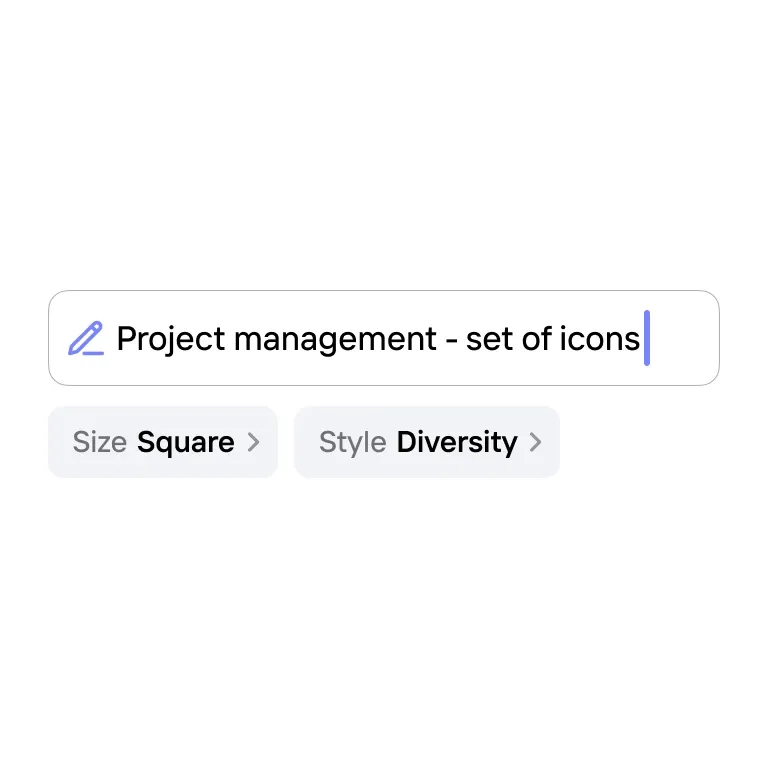This screenshot has height=768, width=768.
Task: Click the pencil edit icon in prompt field
Action: click(86, 338)
